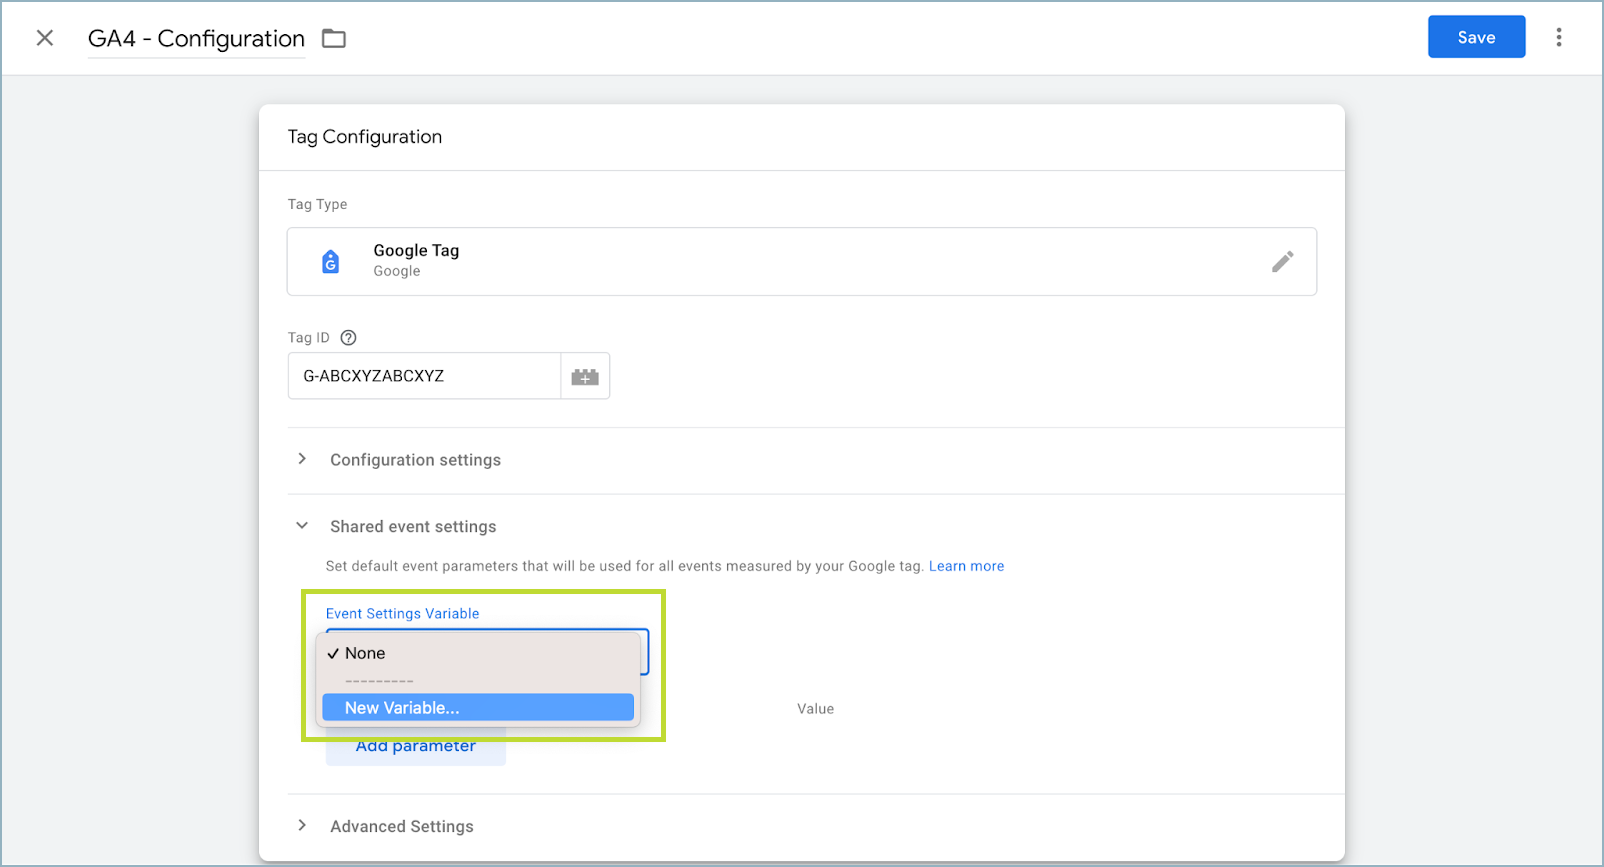Click the Value column header
The height and width of the screenshot is (867, 1604).
click(815, 709)
